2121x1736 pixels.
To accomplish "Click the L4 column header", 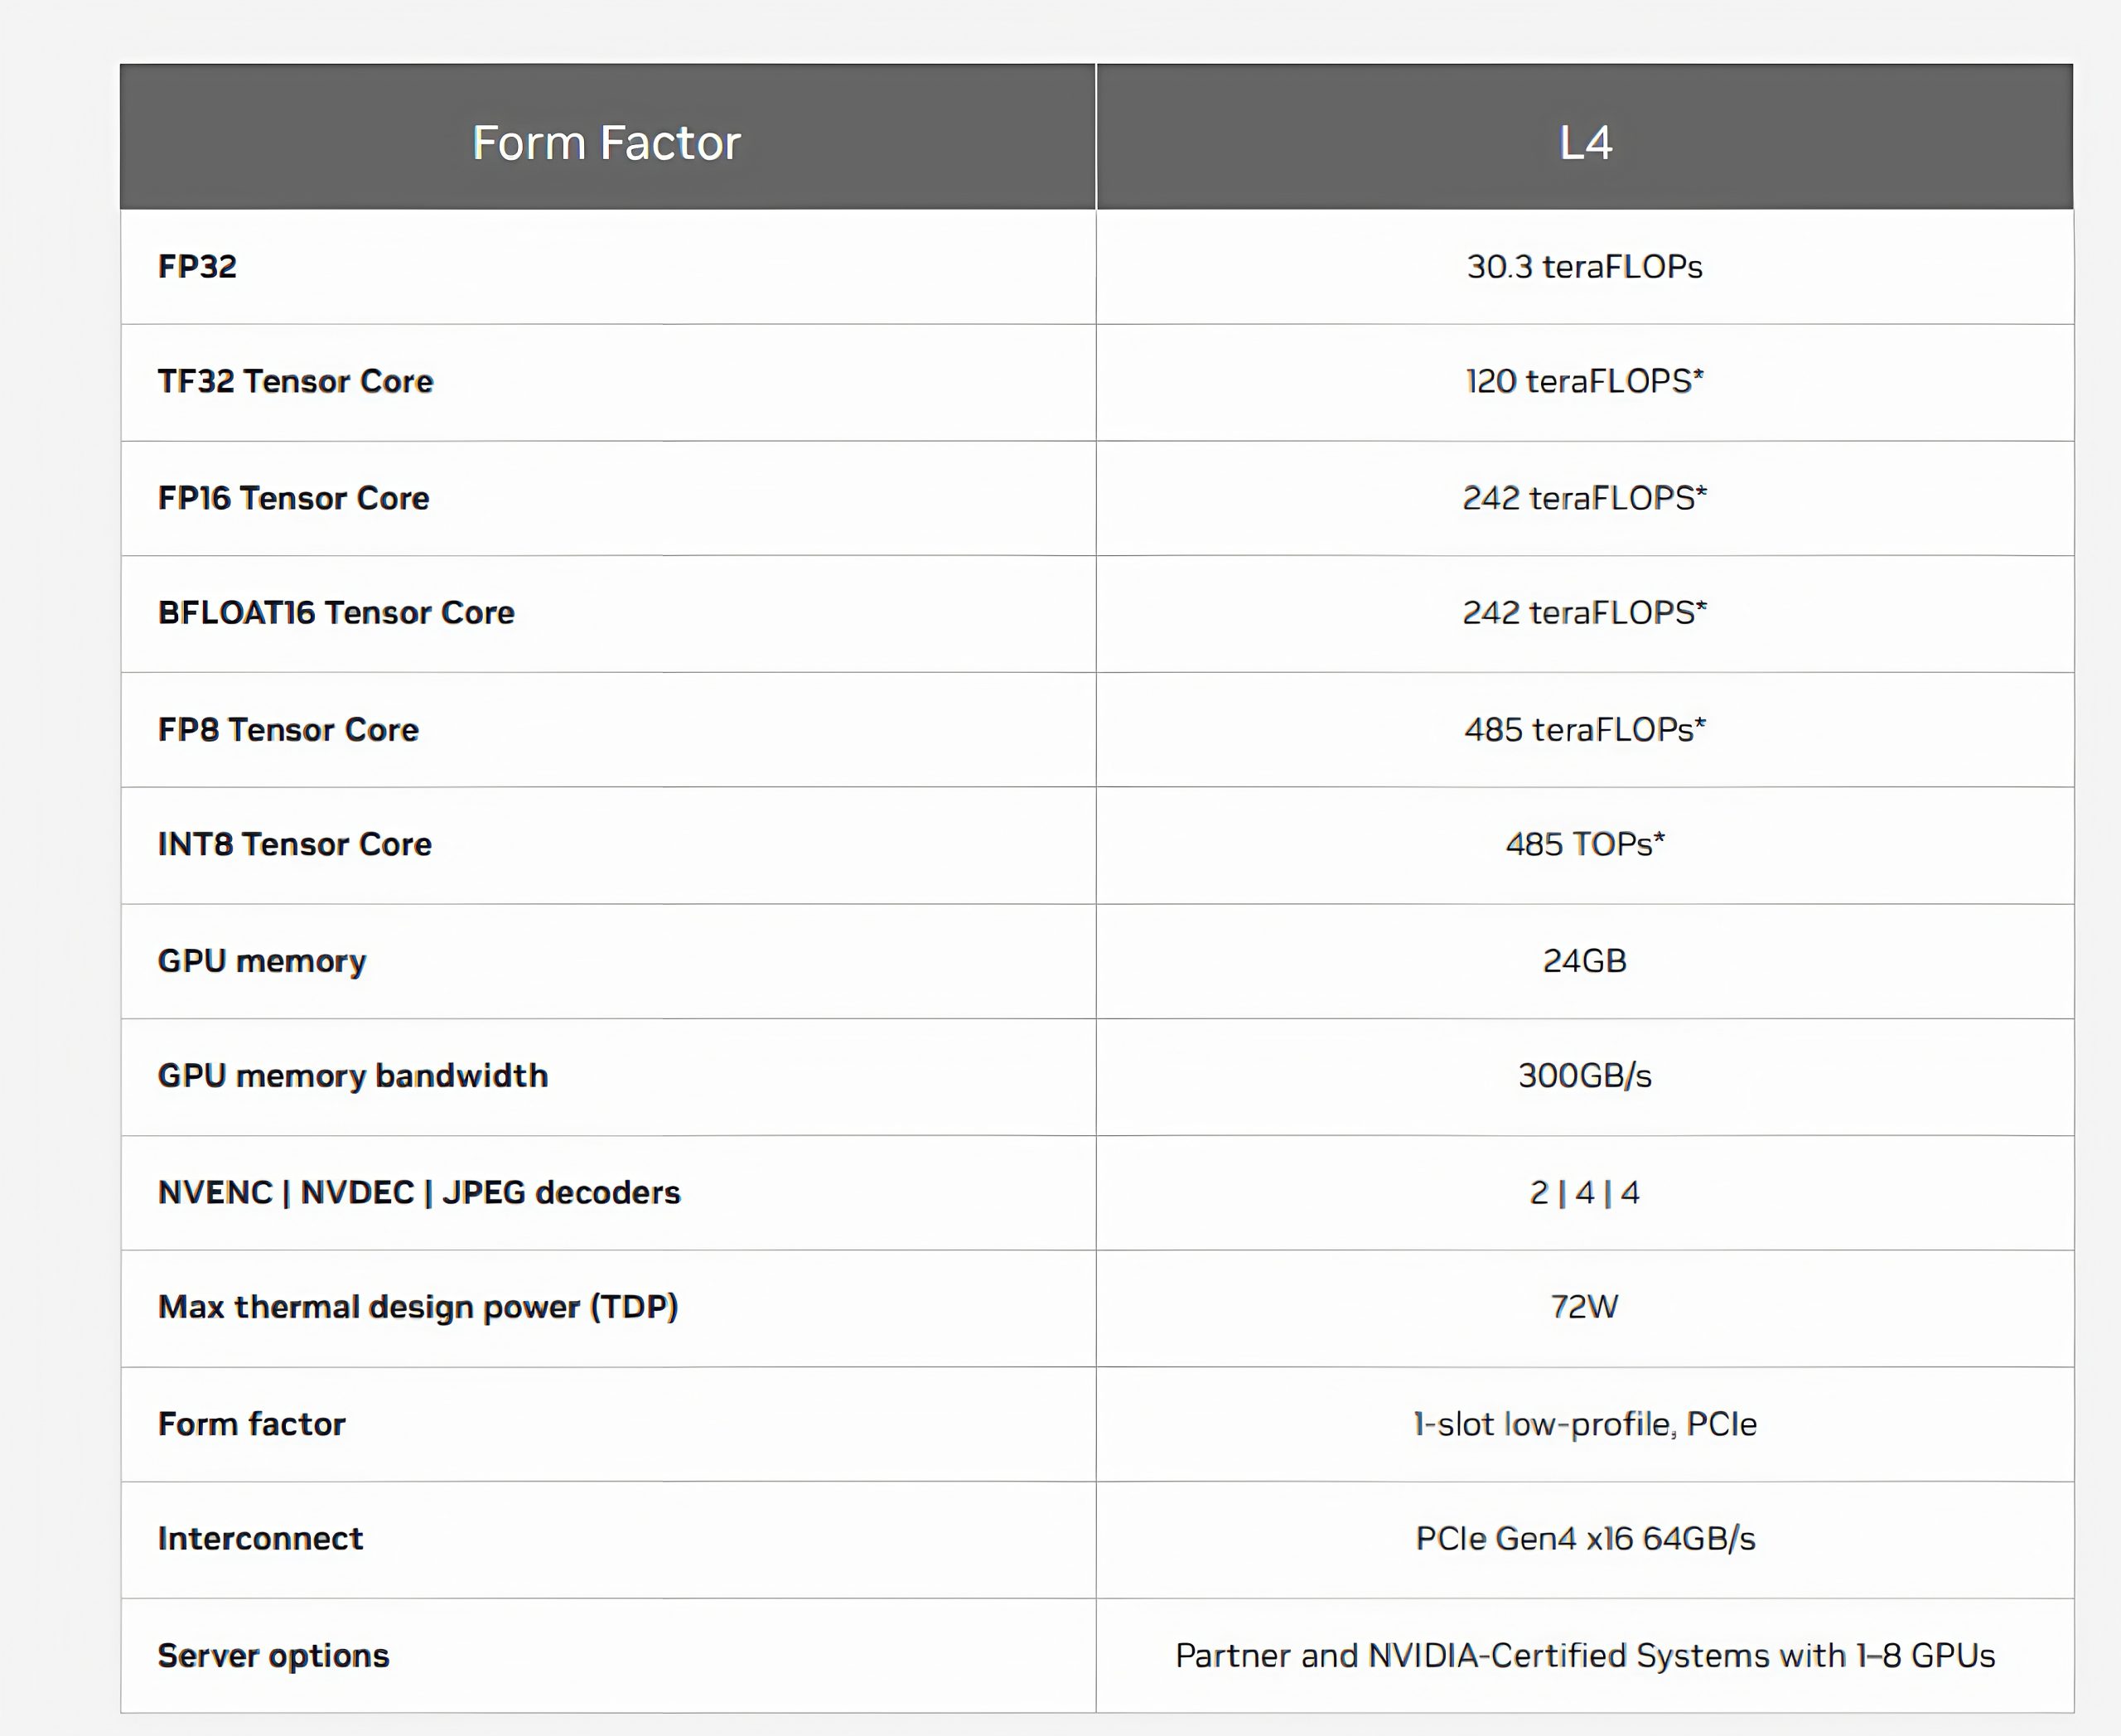I will (1585, 143).
